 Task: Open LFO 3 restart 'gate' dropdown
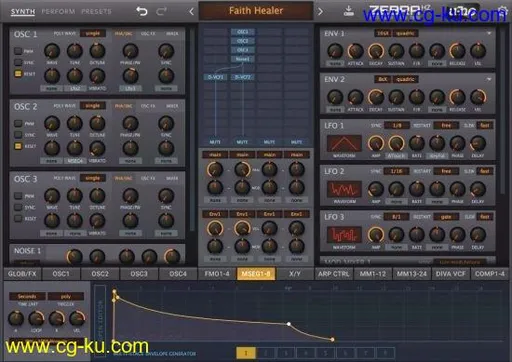(446, 217)
